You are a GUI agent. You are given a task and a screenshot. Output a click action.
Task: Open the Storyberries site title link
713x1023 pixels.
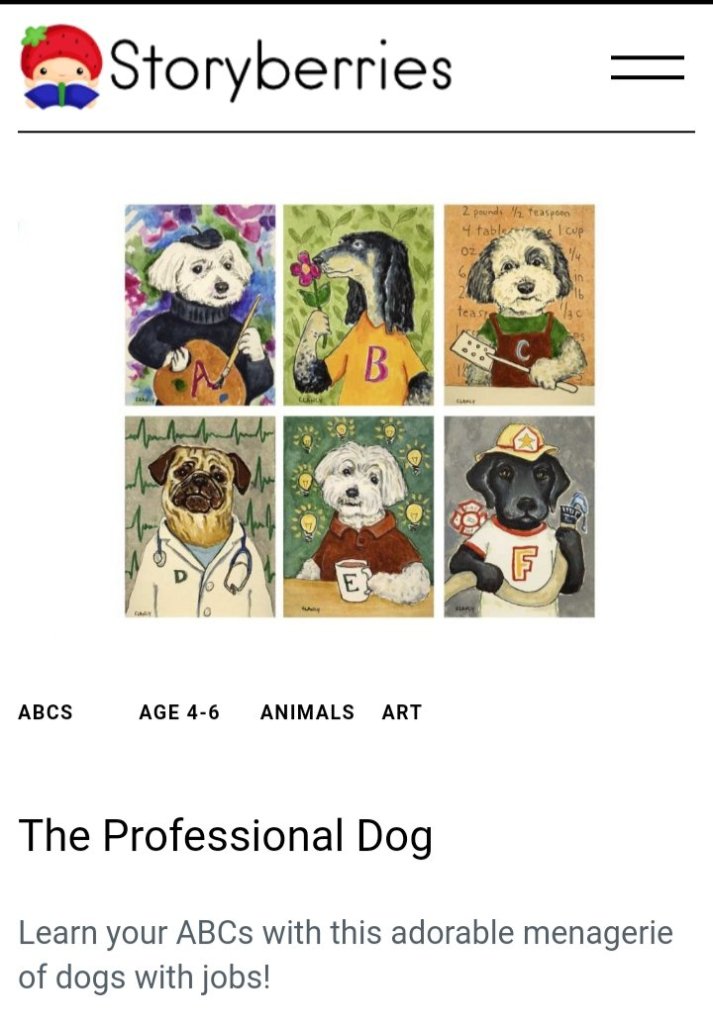point(281,67)
